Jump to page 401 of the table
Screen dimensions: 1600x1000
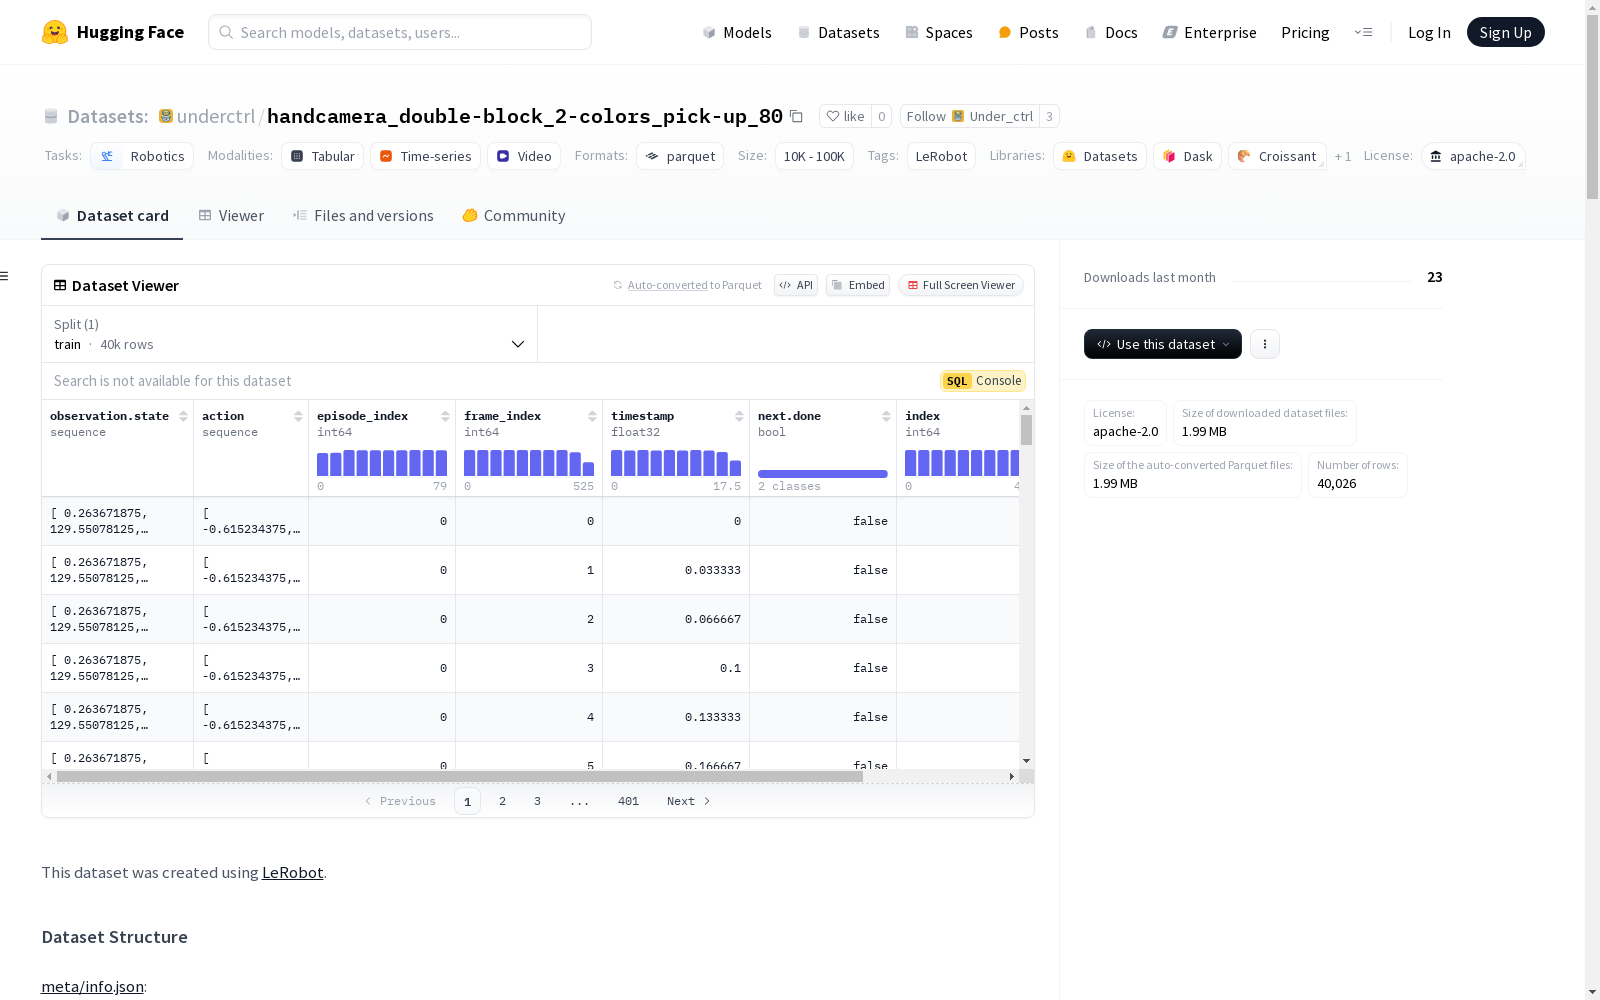(x=628, y=801)
